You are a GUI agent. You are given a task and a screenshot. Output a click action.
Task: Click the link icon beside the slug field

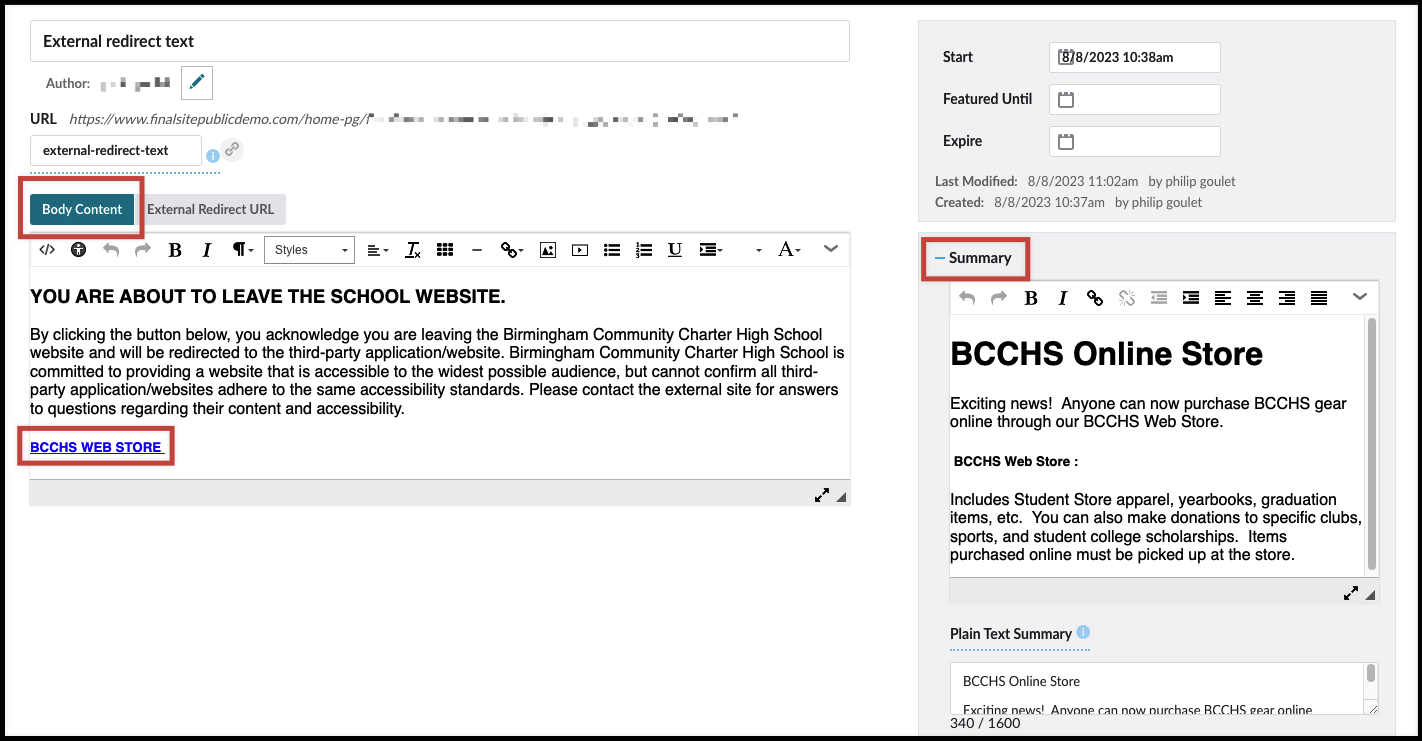click(x=232, y=150)
